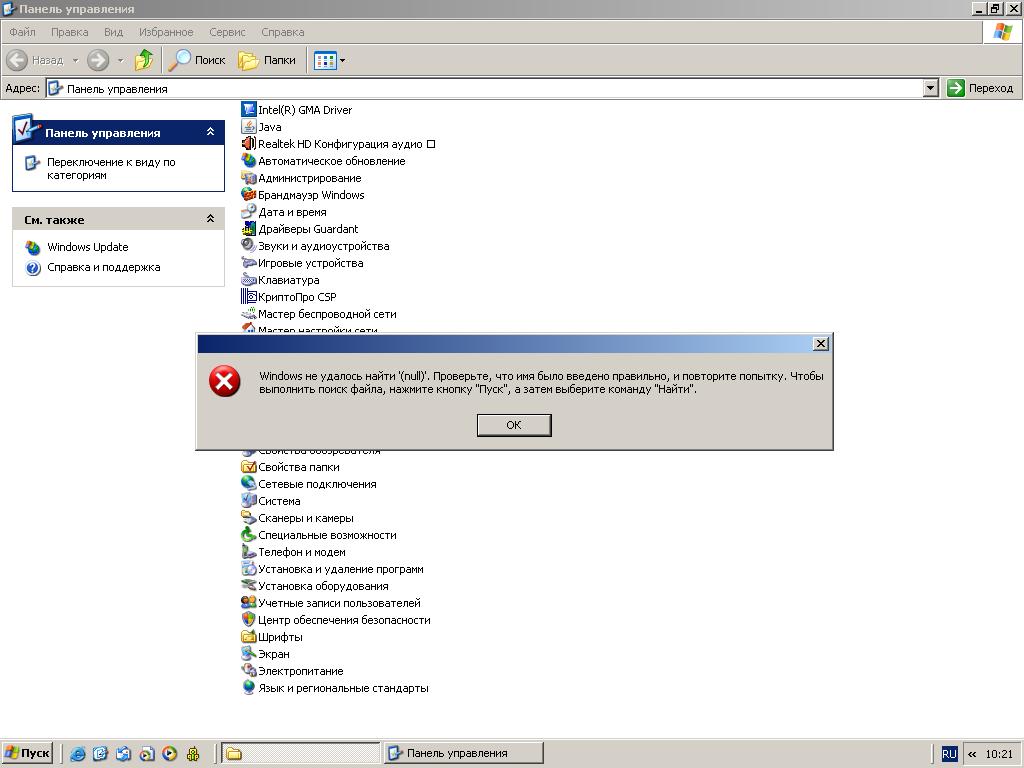Open the Файл menu
Screen dimensions: 1024x768
click(22, 32)
